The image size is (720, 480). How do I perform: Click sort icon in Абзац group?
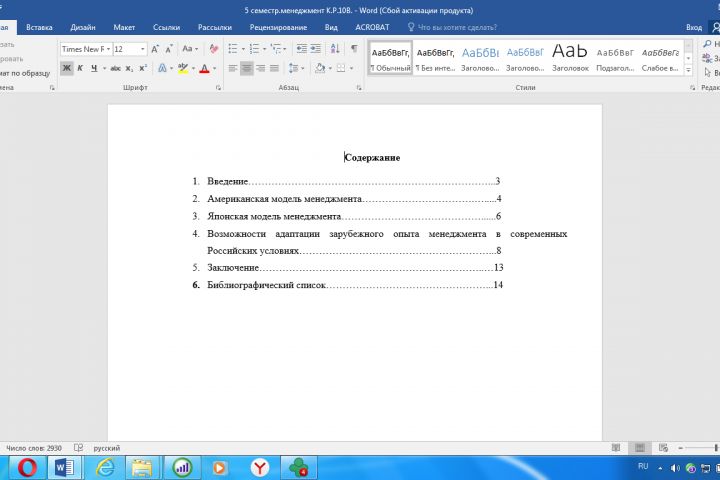tap(335, 49)
